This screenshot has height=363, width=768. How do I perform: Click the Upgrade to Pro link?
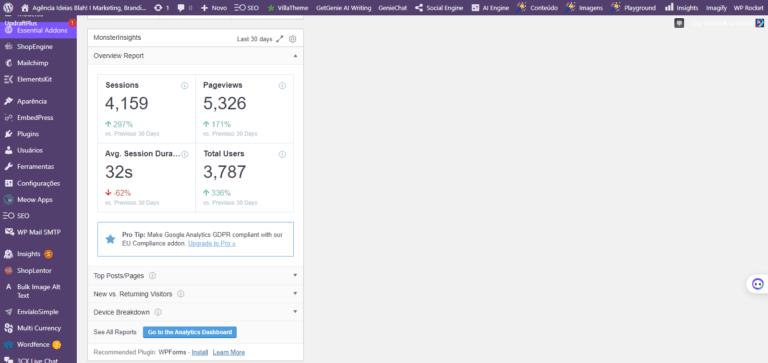212,243
